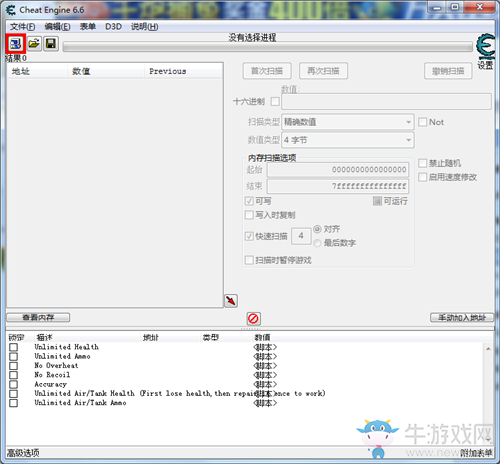Click the Previous column header
This screenshot has height=464, width=500.
point(184,71)
